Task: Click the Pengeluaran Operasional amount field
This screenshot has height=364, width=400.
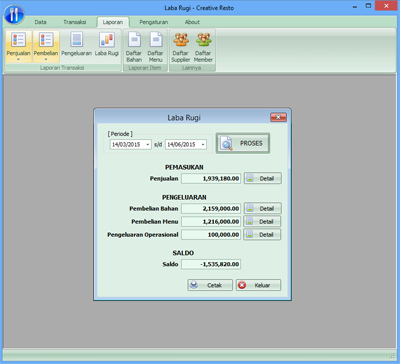Action: coord(211,235)
